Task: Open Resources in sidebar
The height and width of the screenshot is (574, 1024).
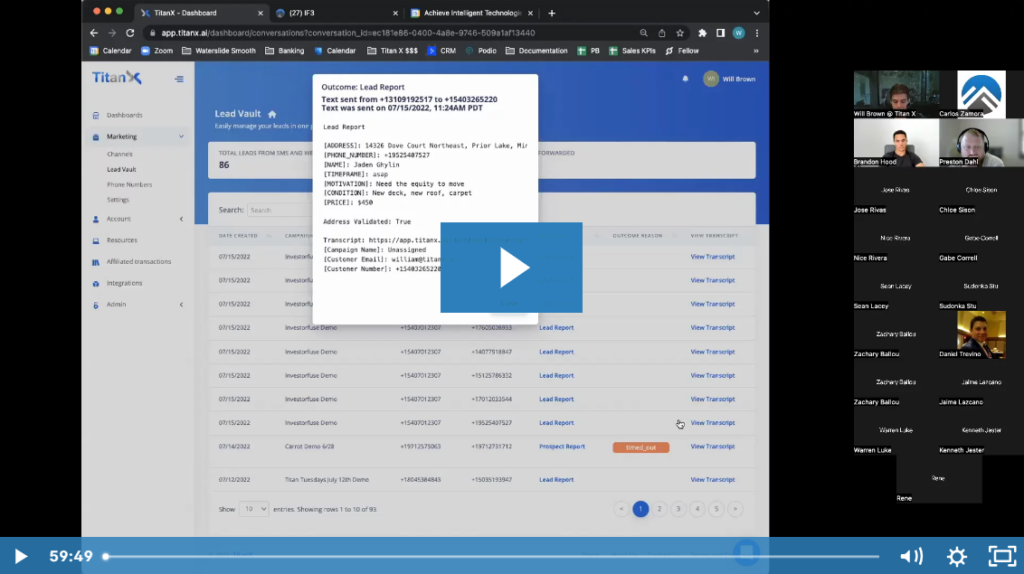Action: pos(121,240)
